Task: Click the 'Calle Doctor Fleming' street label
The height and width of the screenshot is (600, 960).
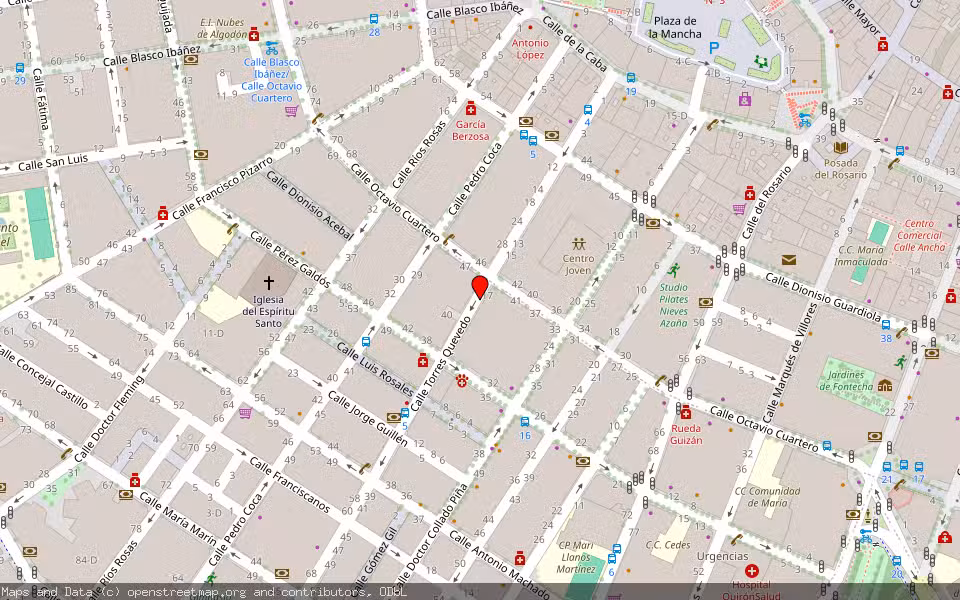Action: (x=110, y=418)
